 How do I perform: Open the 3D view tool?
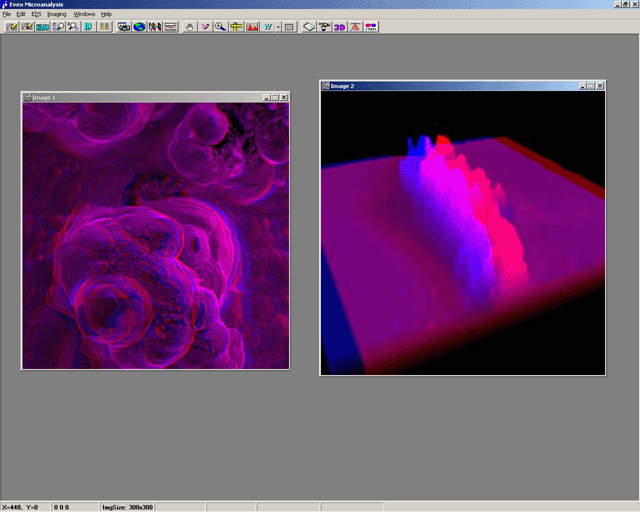pos(340,27)
